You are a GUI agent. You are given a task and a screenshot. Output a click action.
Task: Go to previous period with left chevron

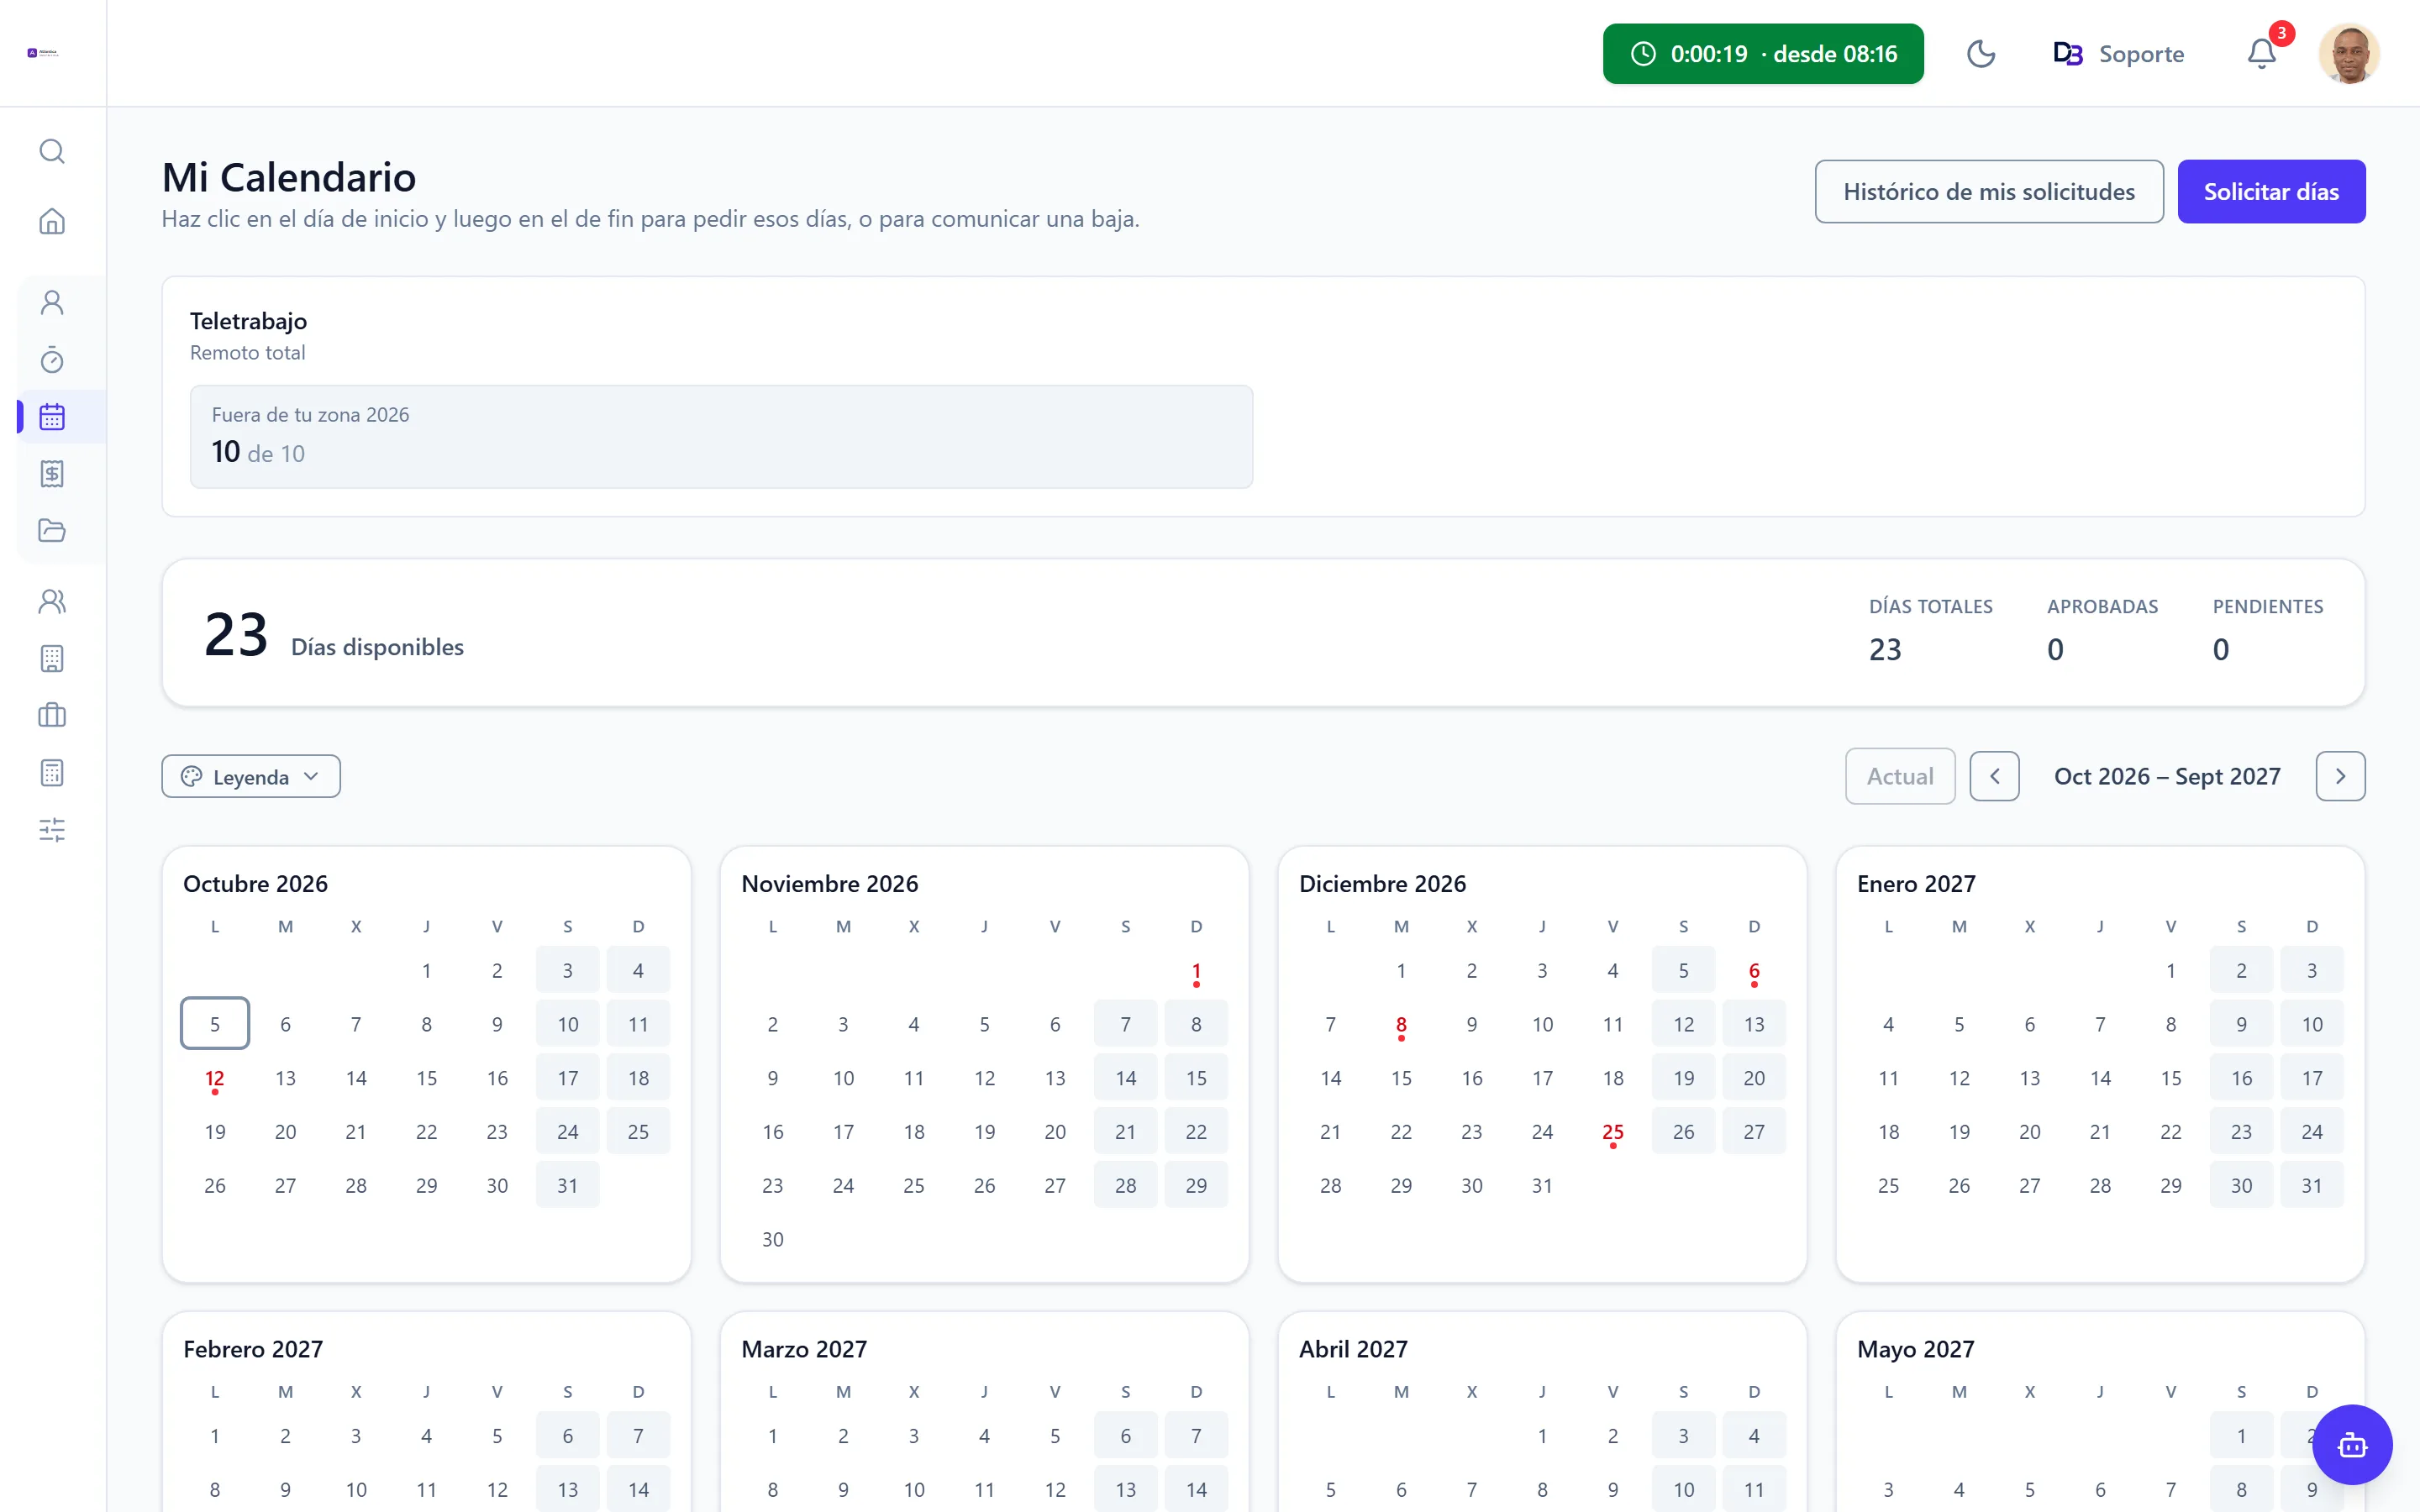pyautogui.click(x=1995, y=776)
